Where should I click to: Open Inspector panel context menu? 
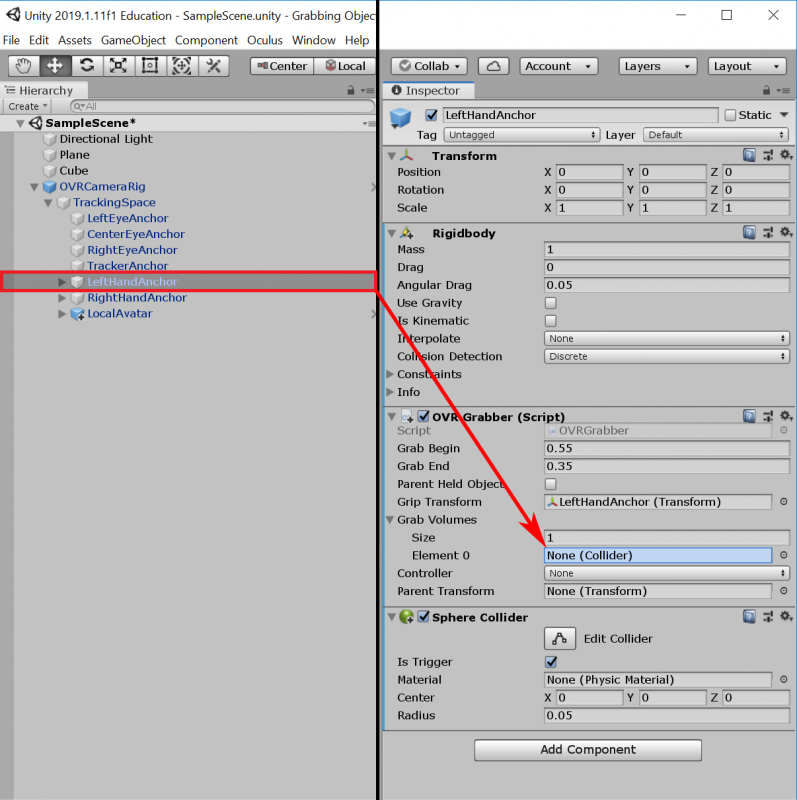pos(783,90)
